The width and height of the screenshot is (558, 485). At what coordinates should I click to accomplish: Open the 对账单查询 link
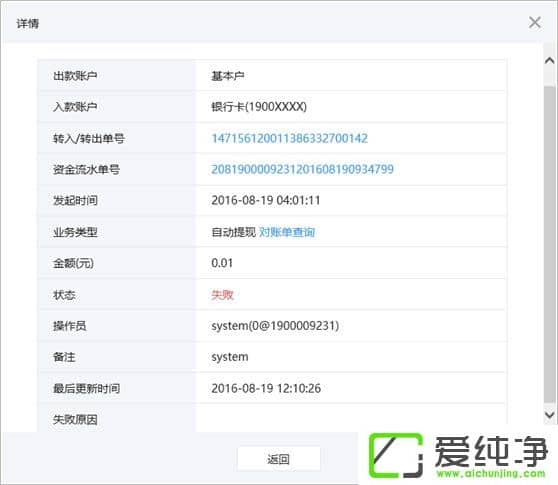coord(287,232)
